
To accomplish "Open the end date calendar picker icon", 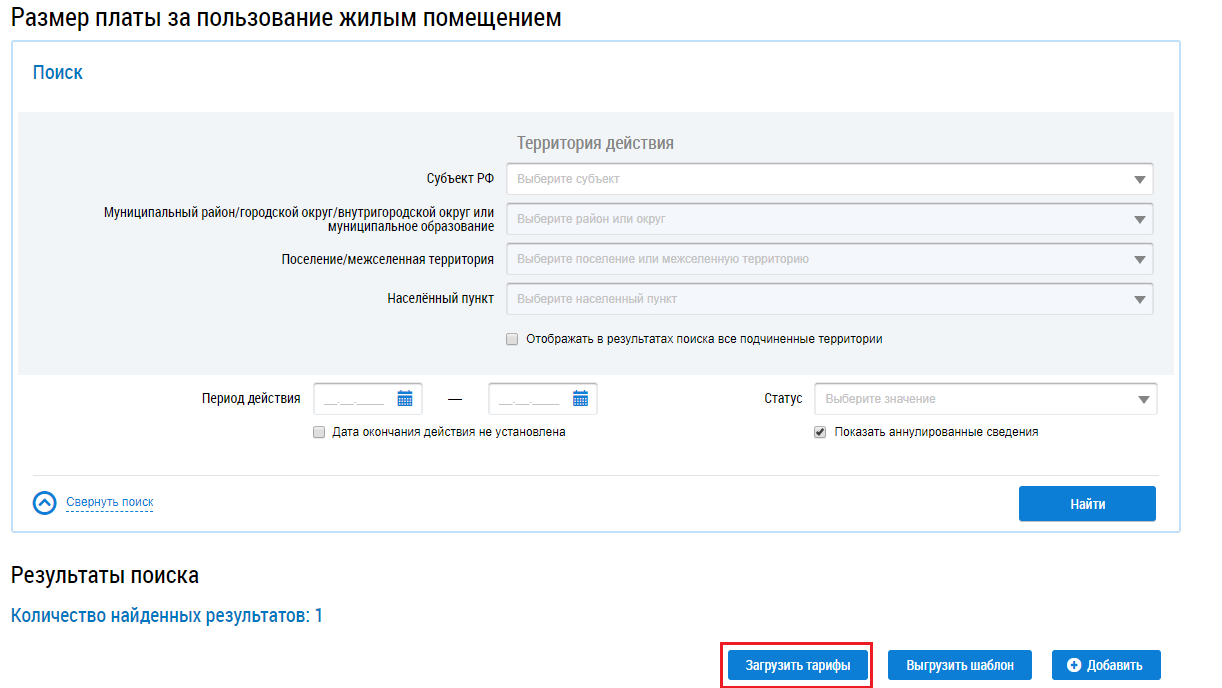I will tap(580, 399).
